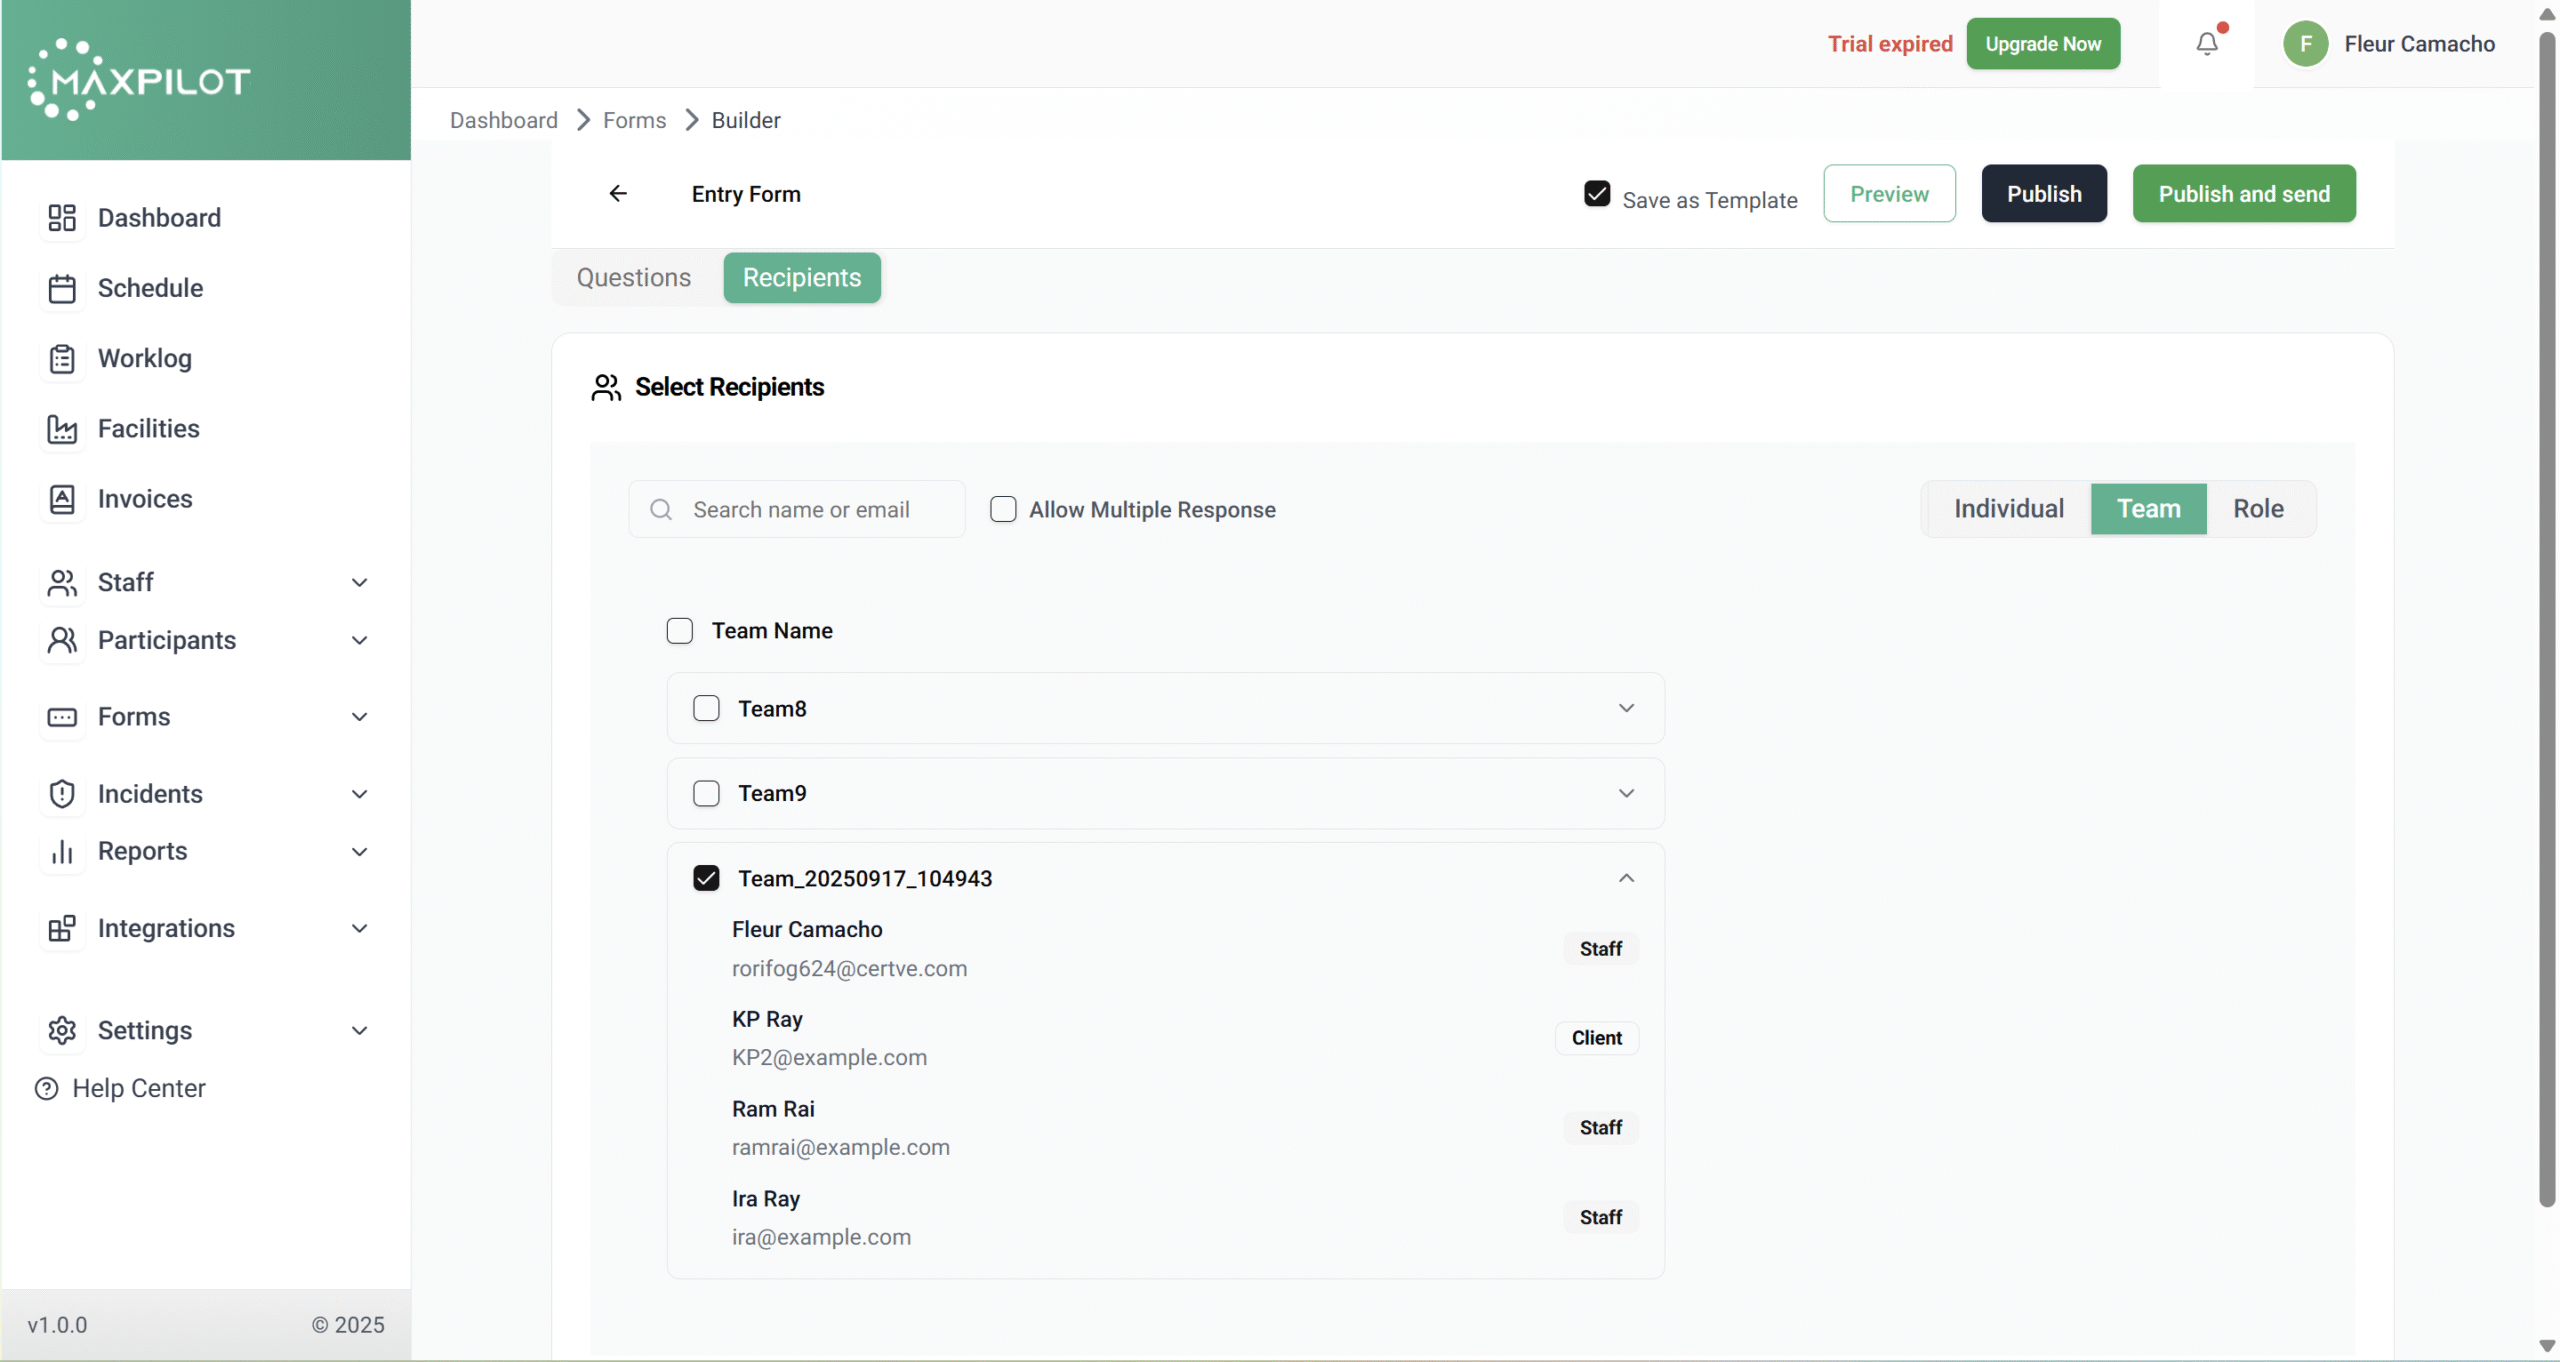The height and width of the screenshot is (1362, 2560).
Task: Open Schedule via its calendar icon
Action: pos(62,288)
